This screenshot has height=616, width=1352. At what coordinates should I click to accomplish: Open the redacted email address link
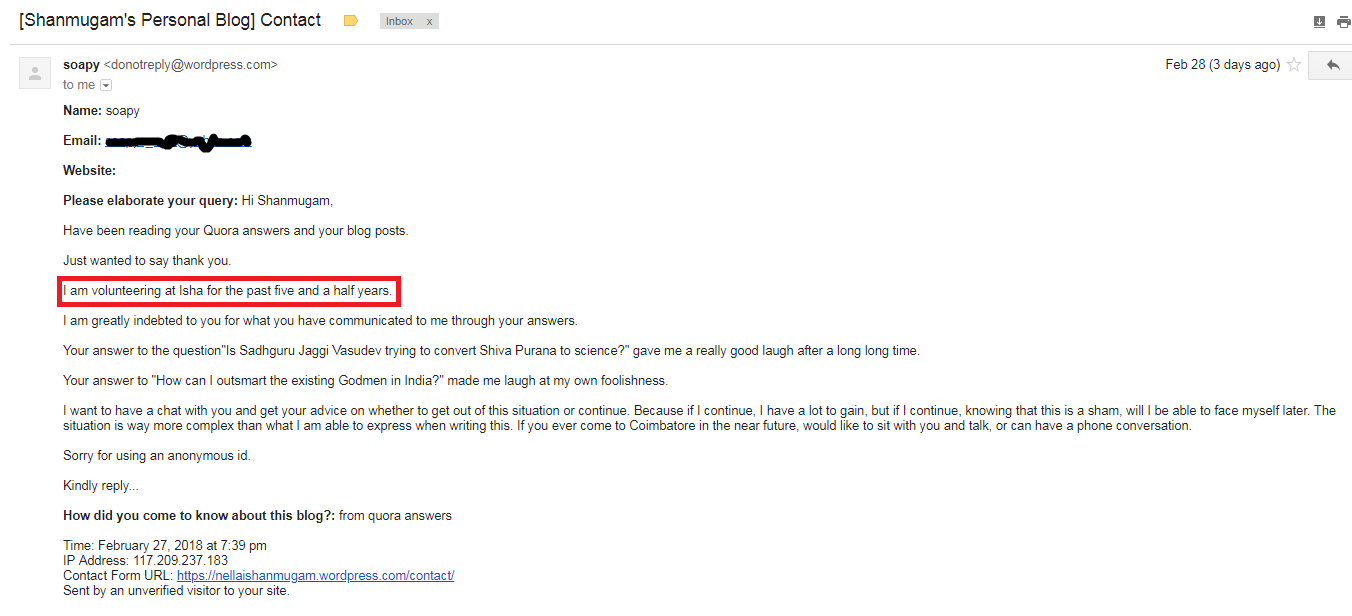coord(178,141)
